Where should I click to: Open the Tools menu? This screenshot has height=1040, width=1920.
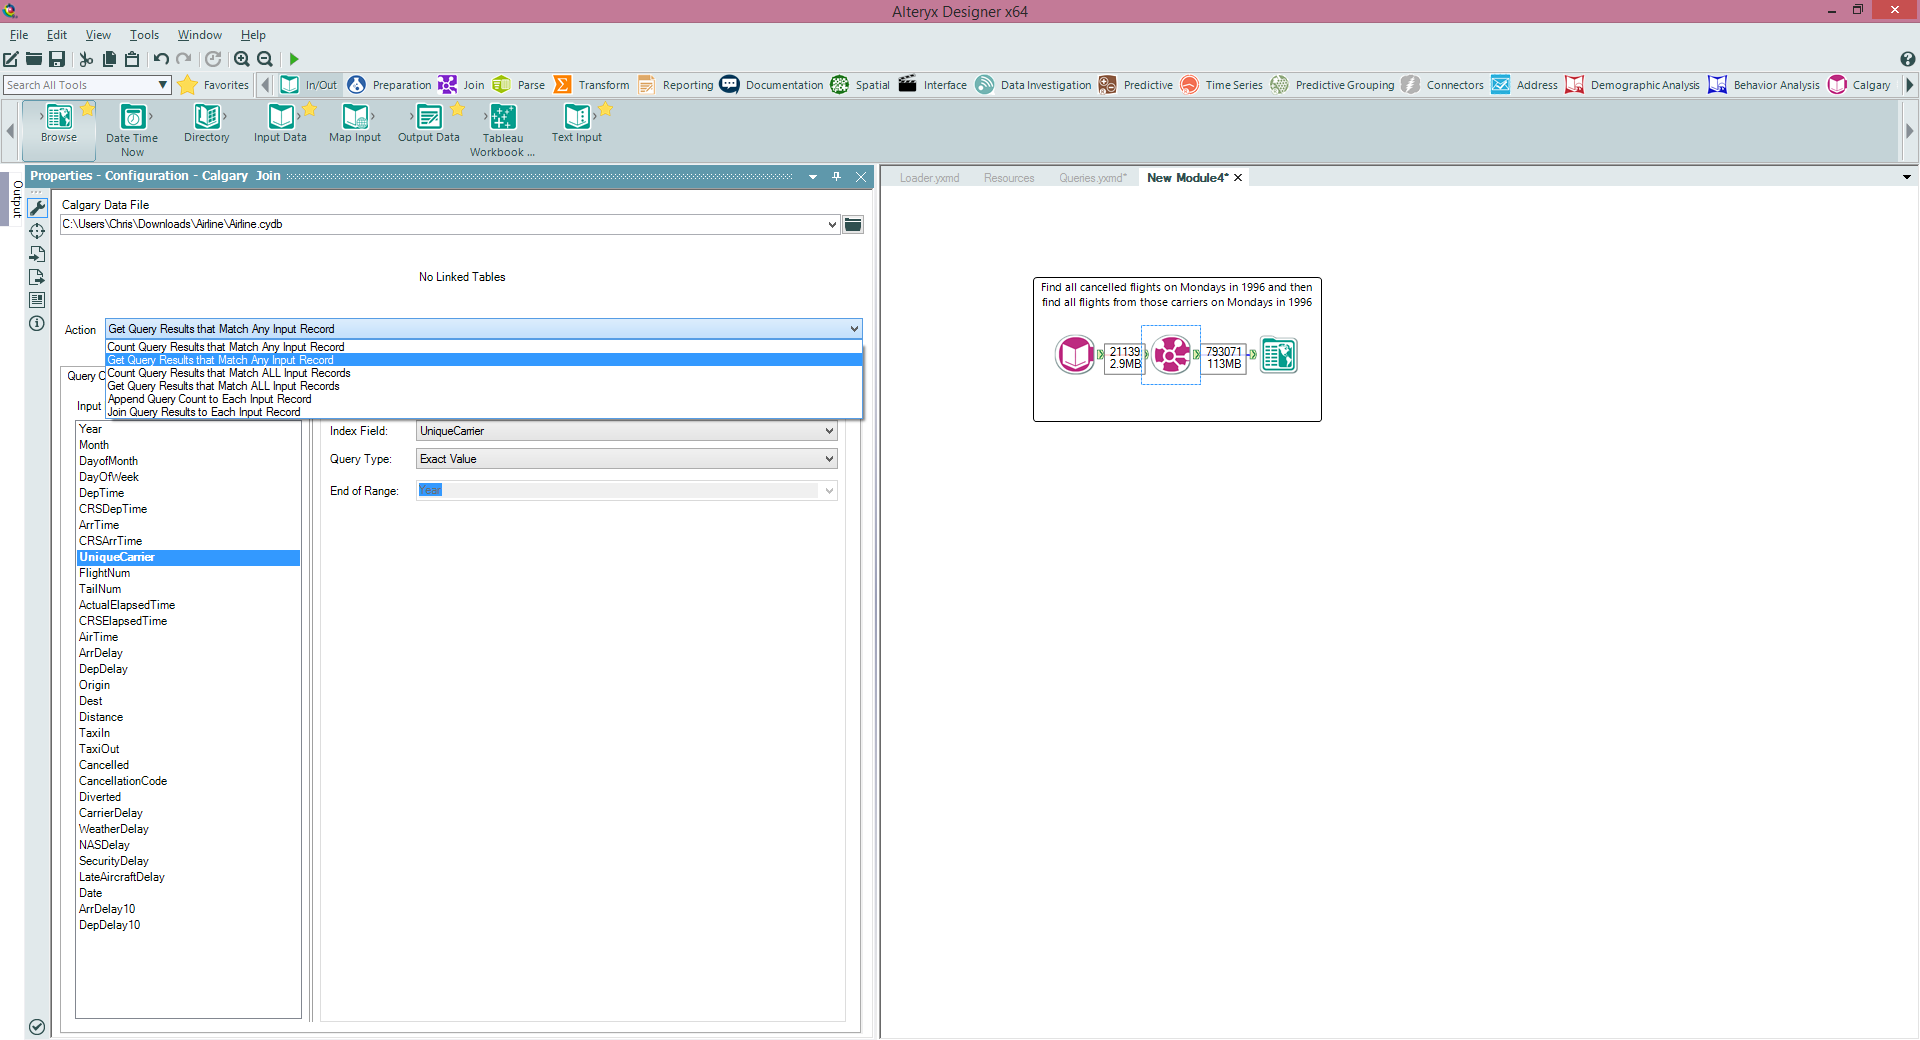pos(144,35)
